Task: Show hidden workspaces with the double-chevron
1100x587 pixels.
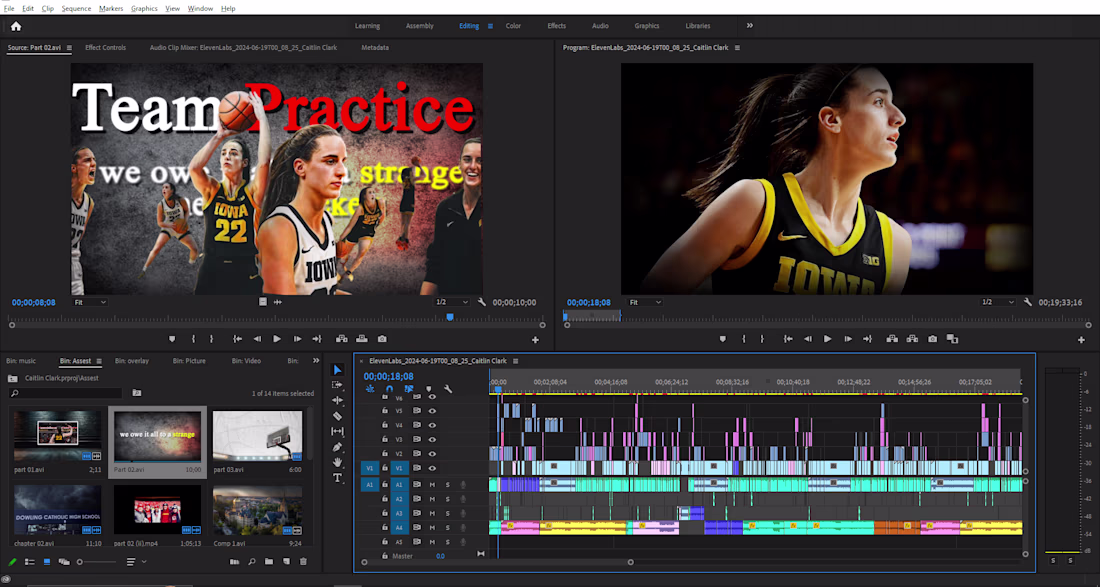Action: pos(750,26)
